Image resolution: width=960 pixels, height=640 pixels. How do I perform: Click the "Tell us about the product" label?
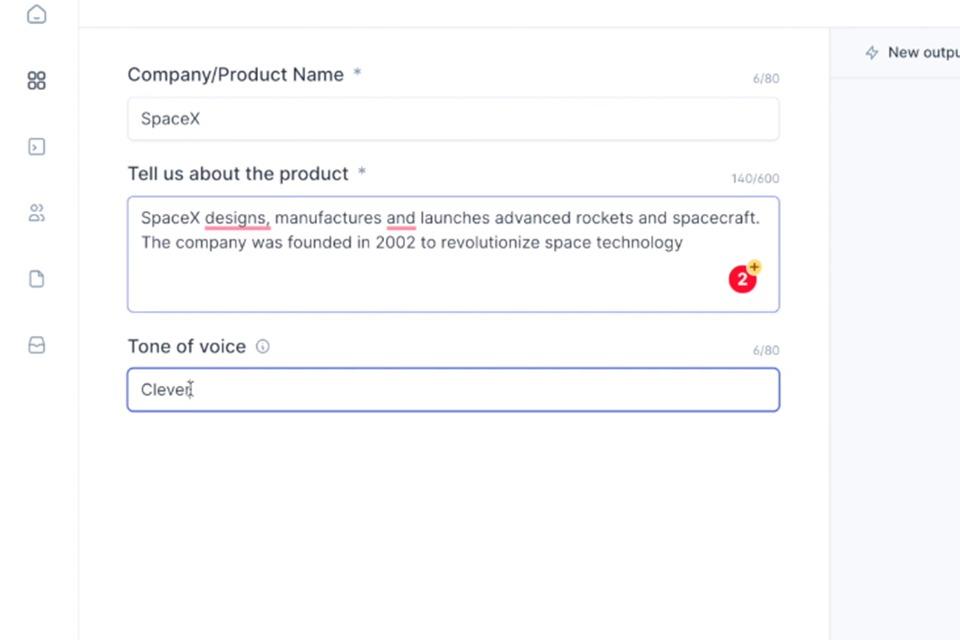(238, 174)
